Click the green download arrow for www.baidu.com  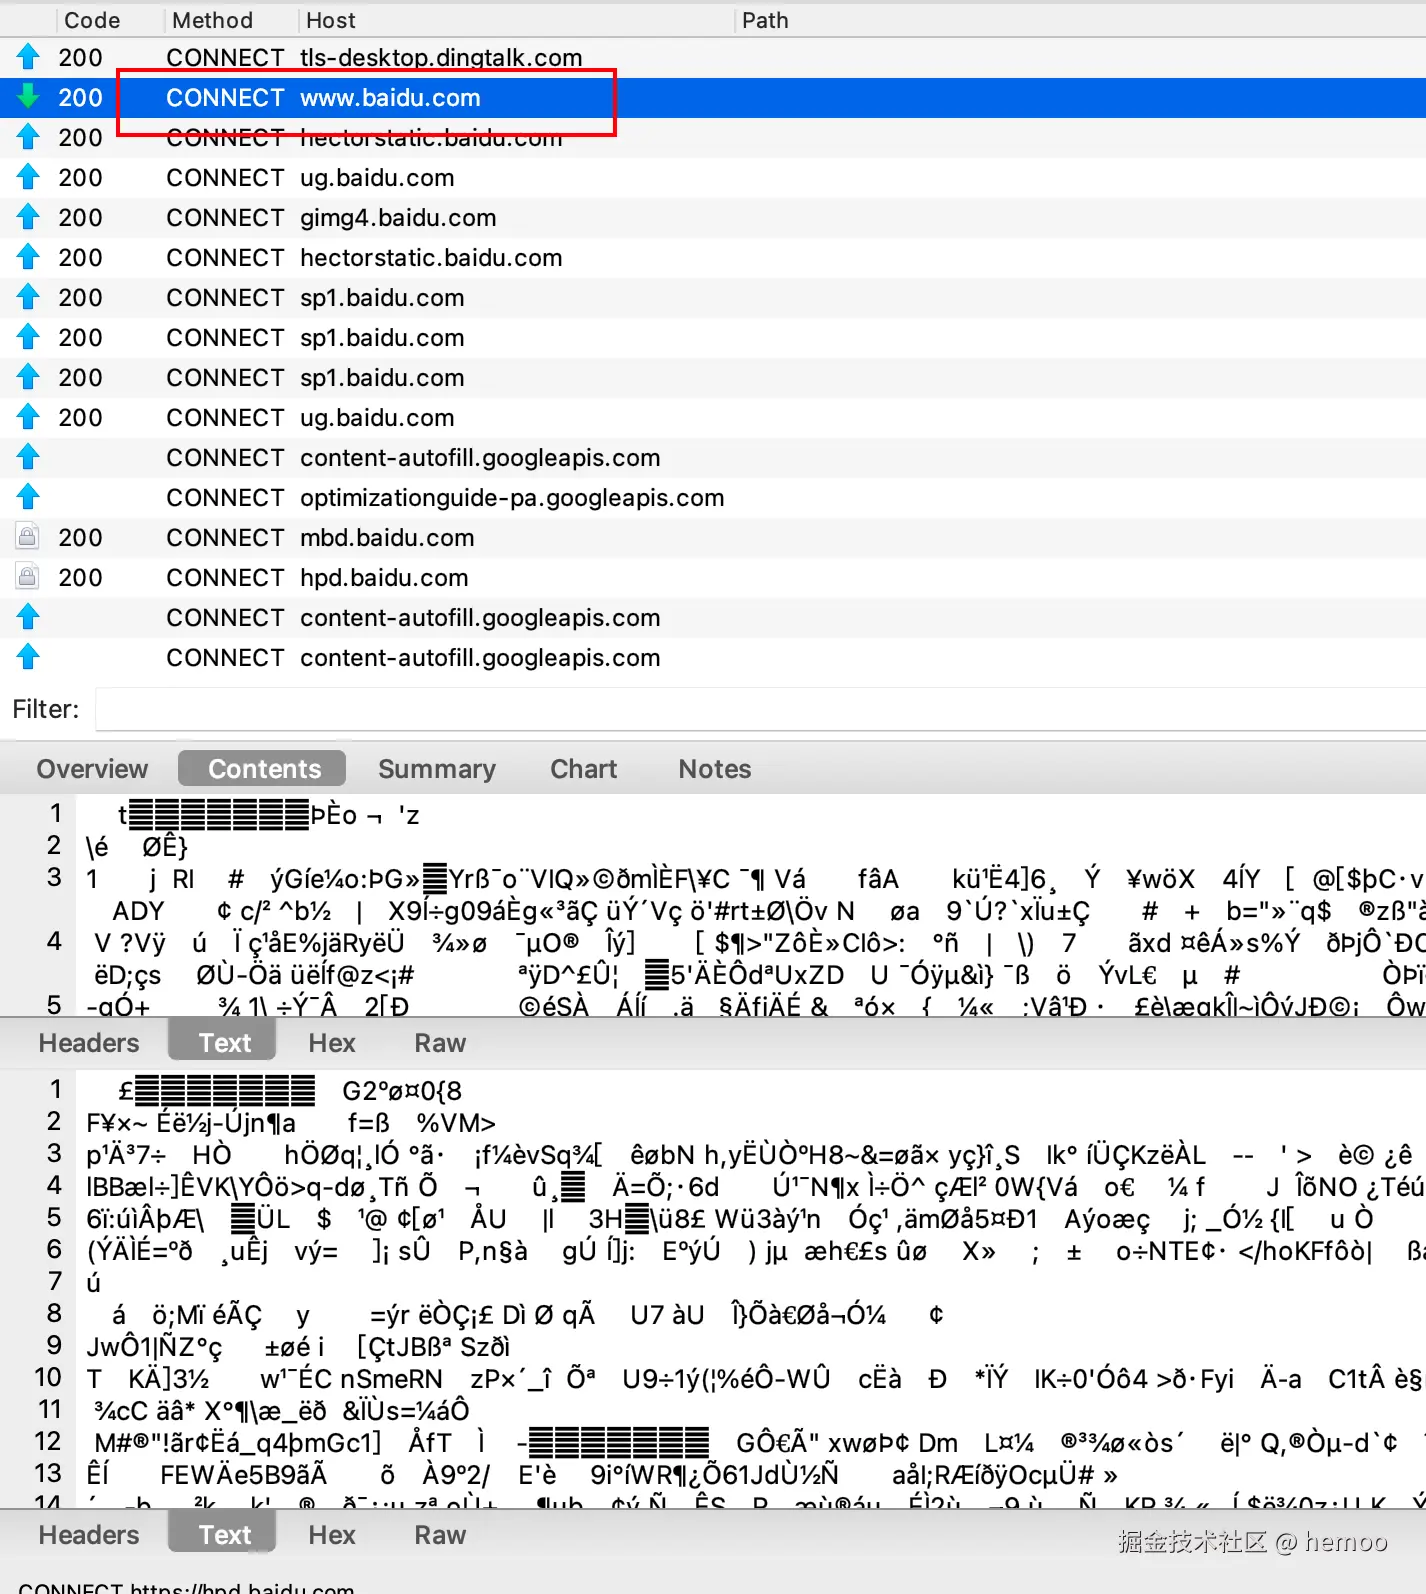[x=28, y=97]
